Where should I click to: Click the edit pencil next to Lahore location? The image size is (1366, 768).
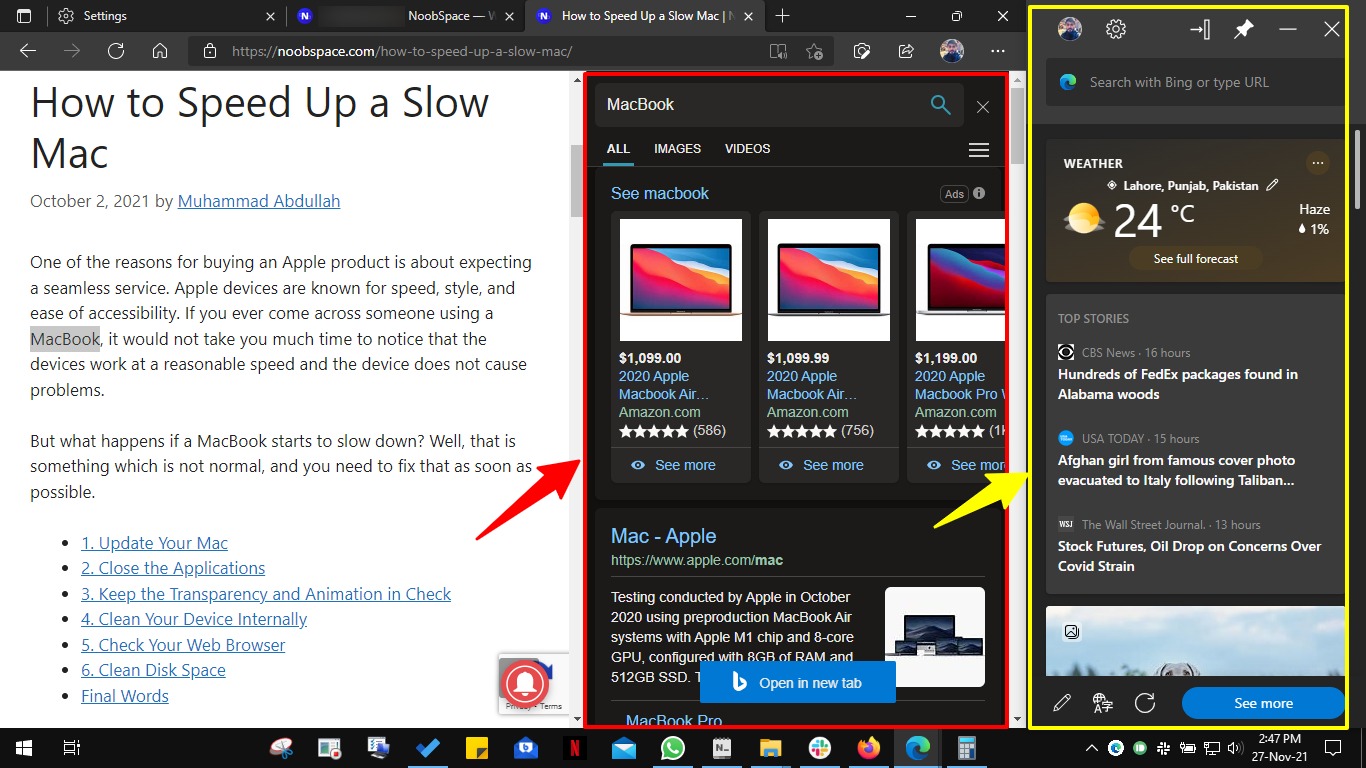pos(1272,185)
